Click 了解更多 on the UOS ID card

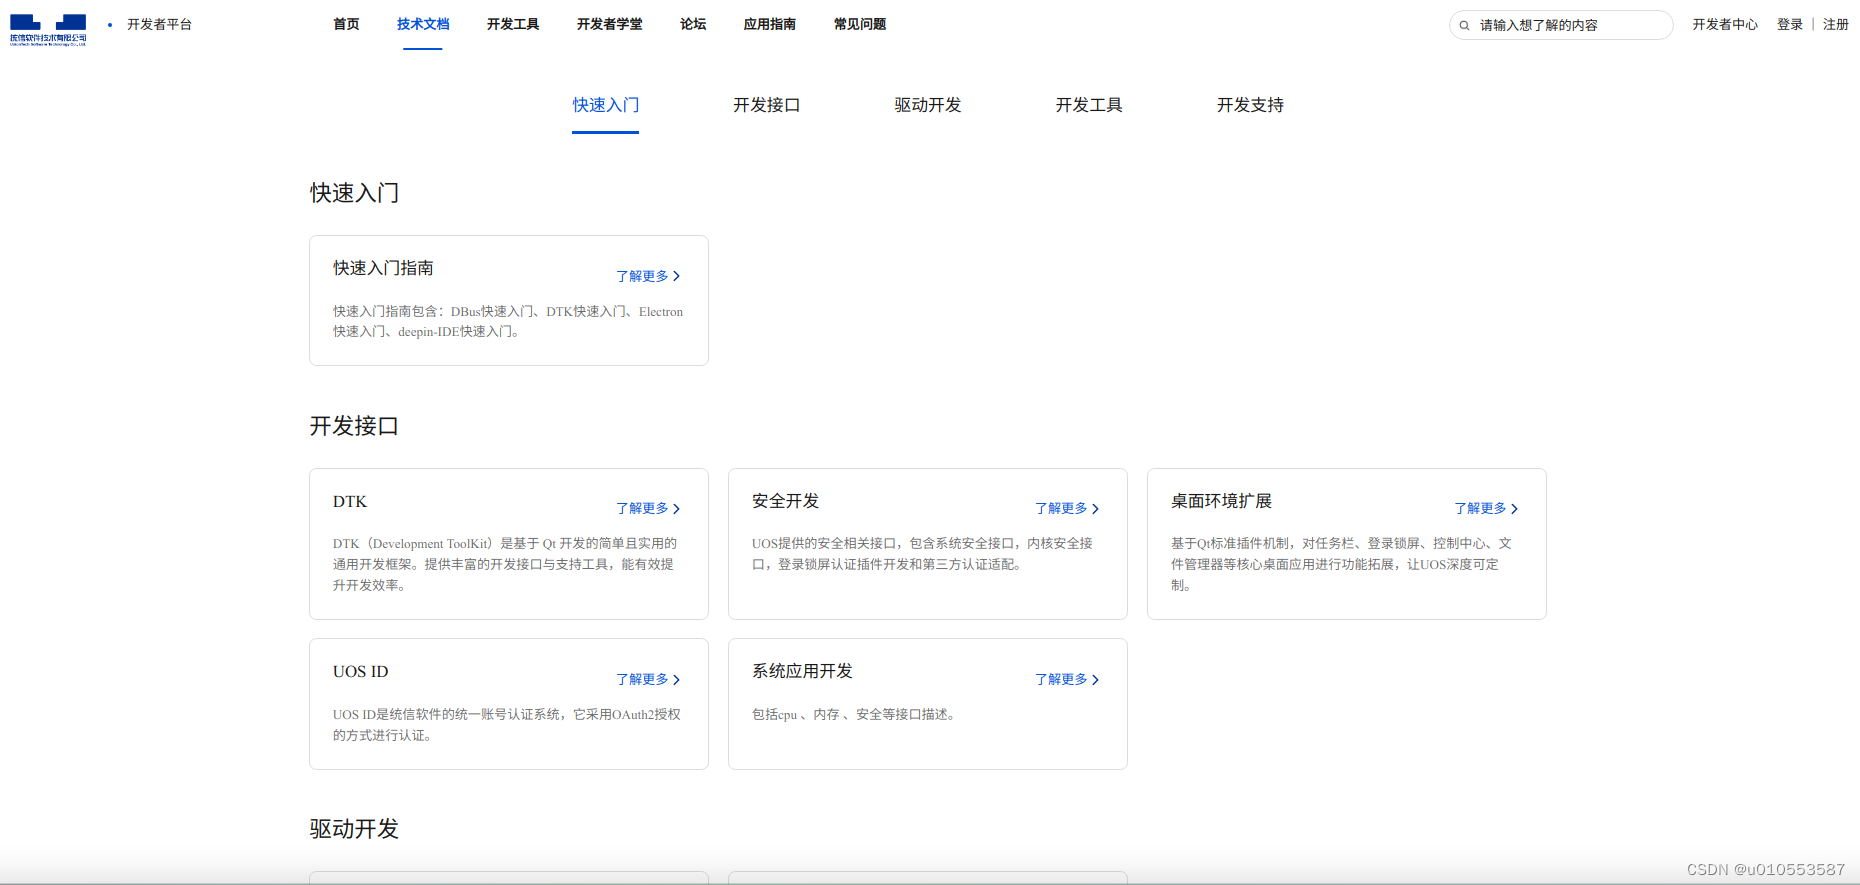point(648,679)
